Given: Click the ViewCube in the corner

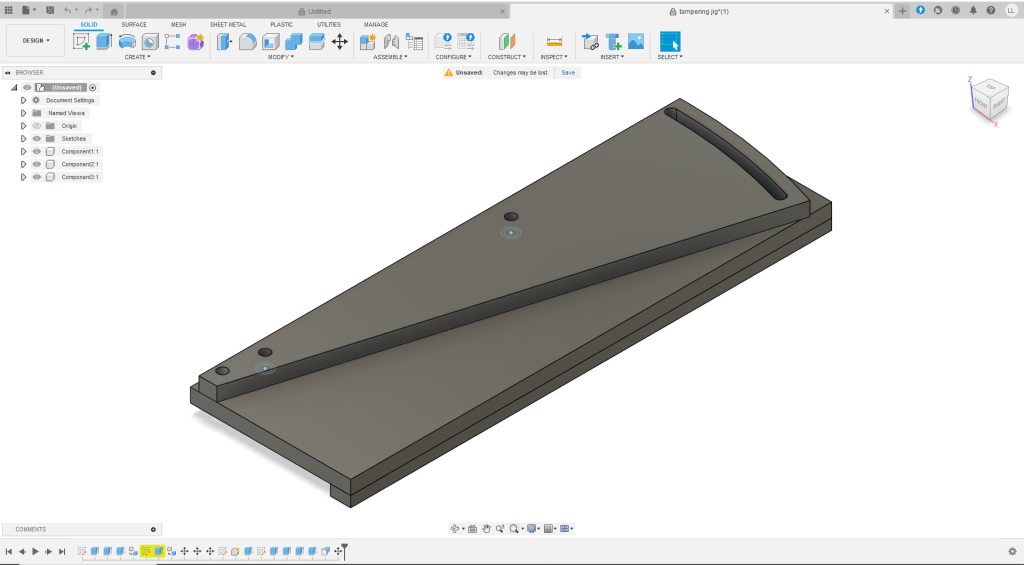Looking at the screenshot, I should tap(988, 101).
